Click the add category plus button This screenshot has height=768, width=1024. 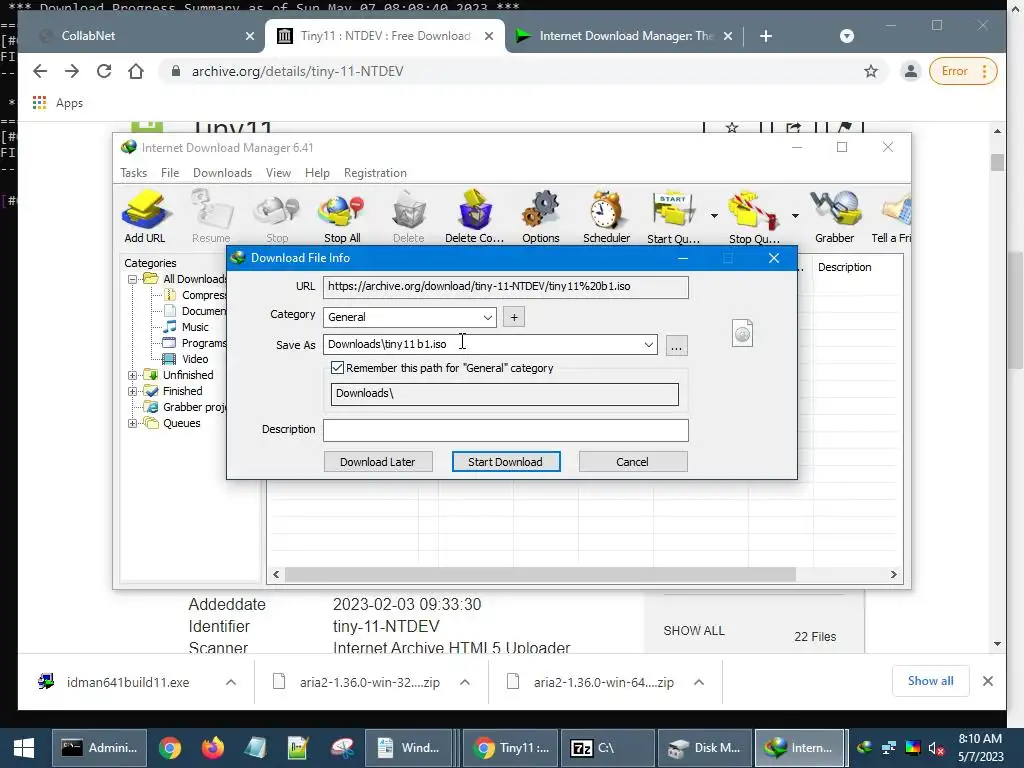(x=514, y=317)
